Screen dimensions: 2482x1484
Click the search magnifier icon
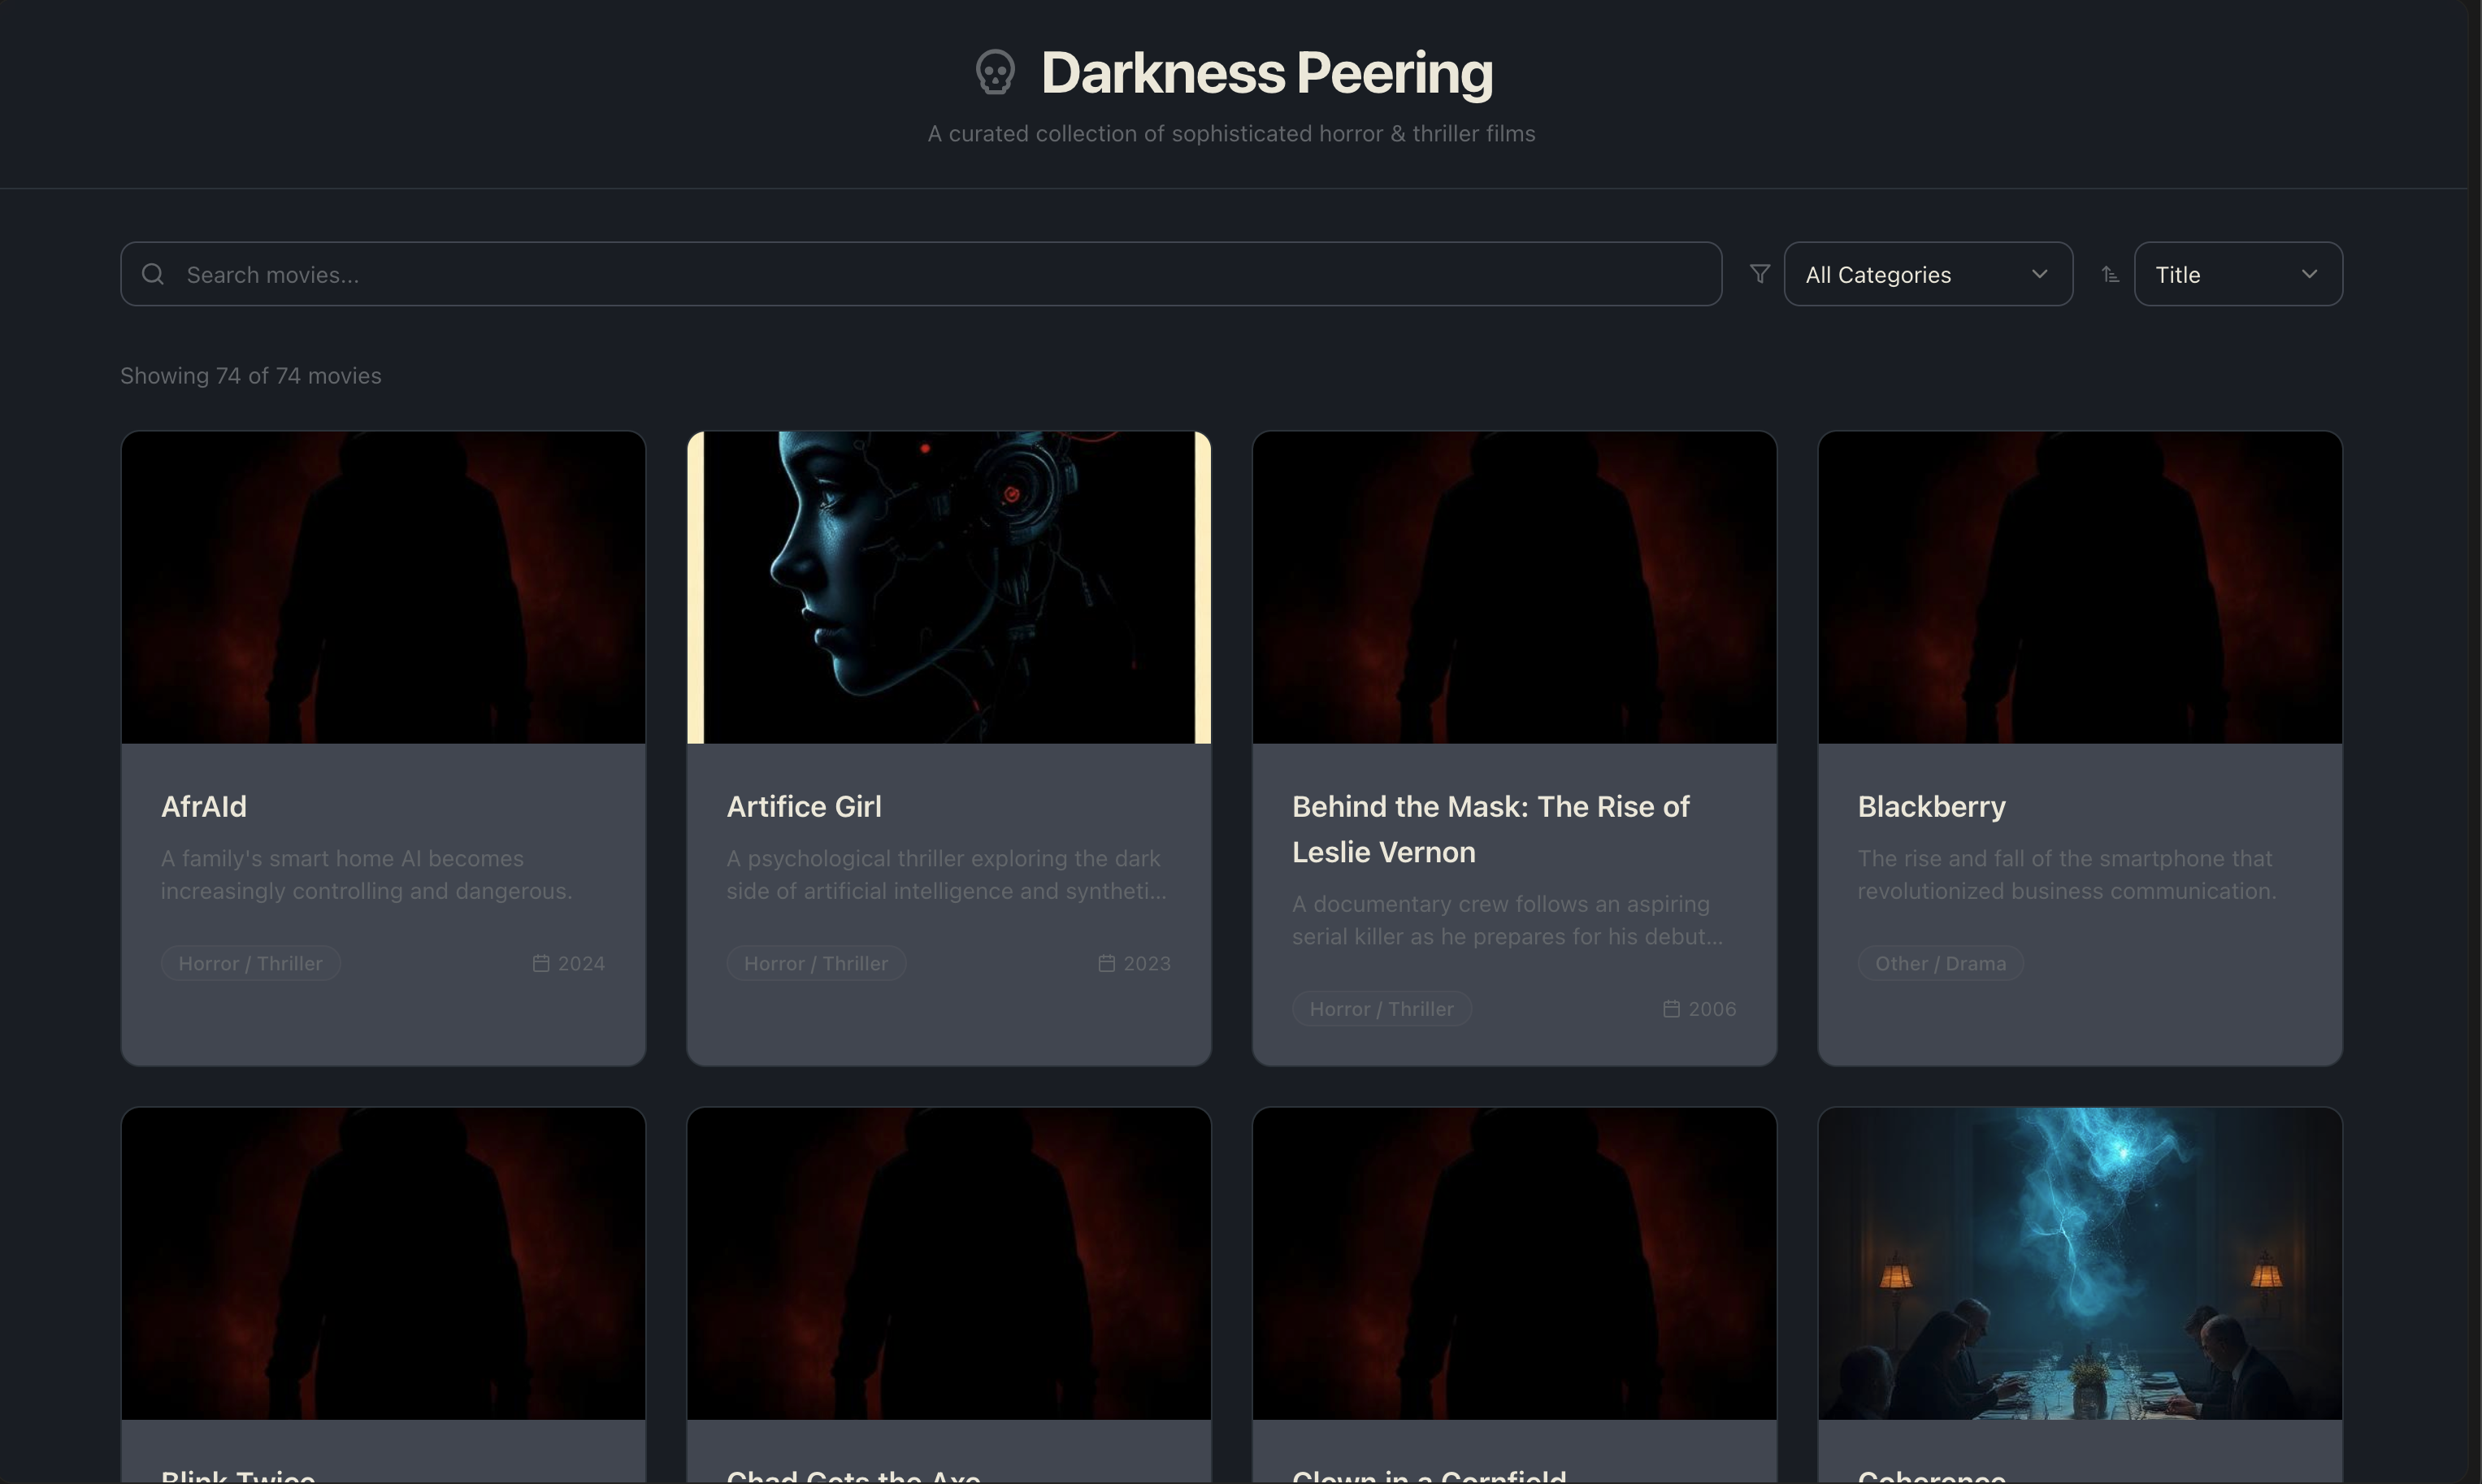tap(153, 274)
